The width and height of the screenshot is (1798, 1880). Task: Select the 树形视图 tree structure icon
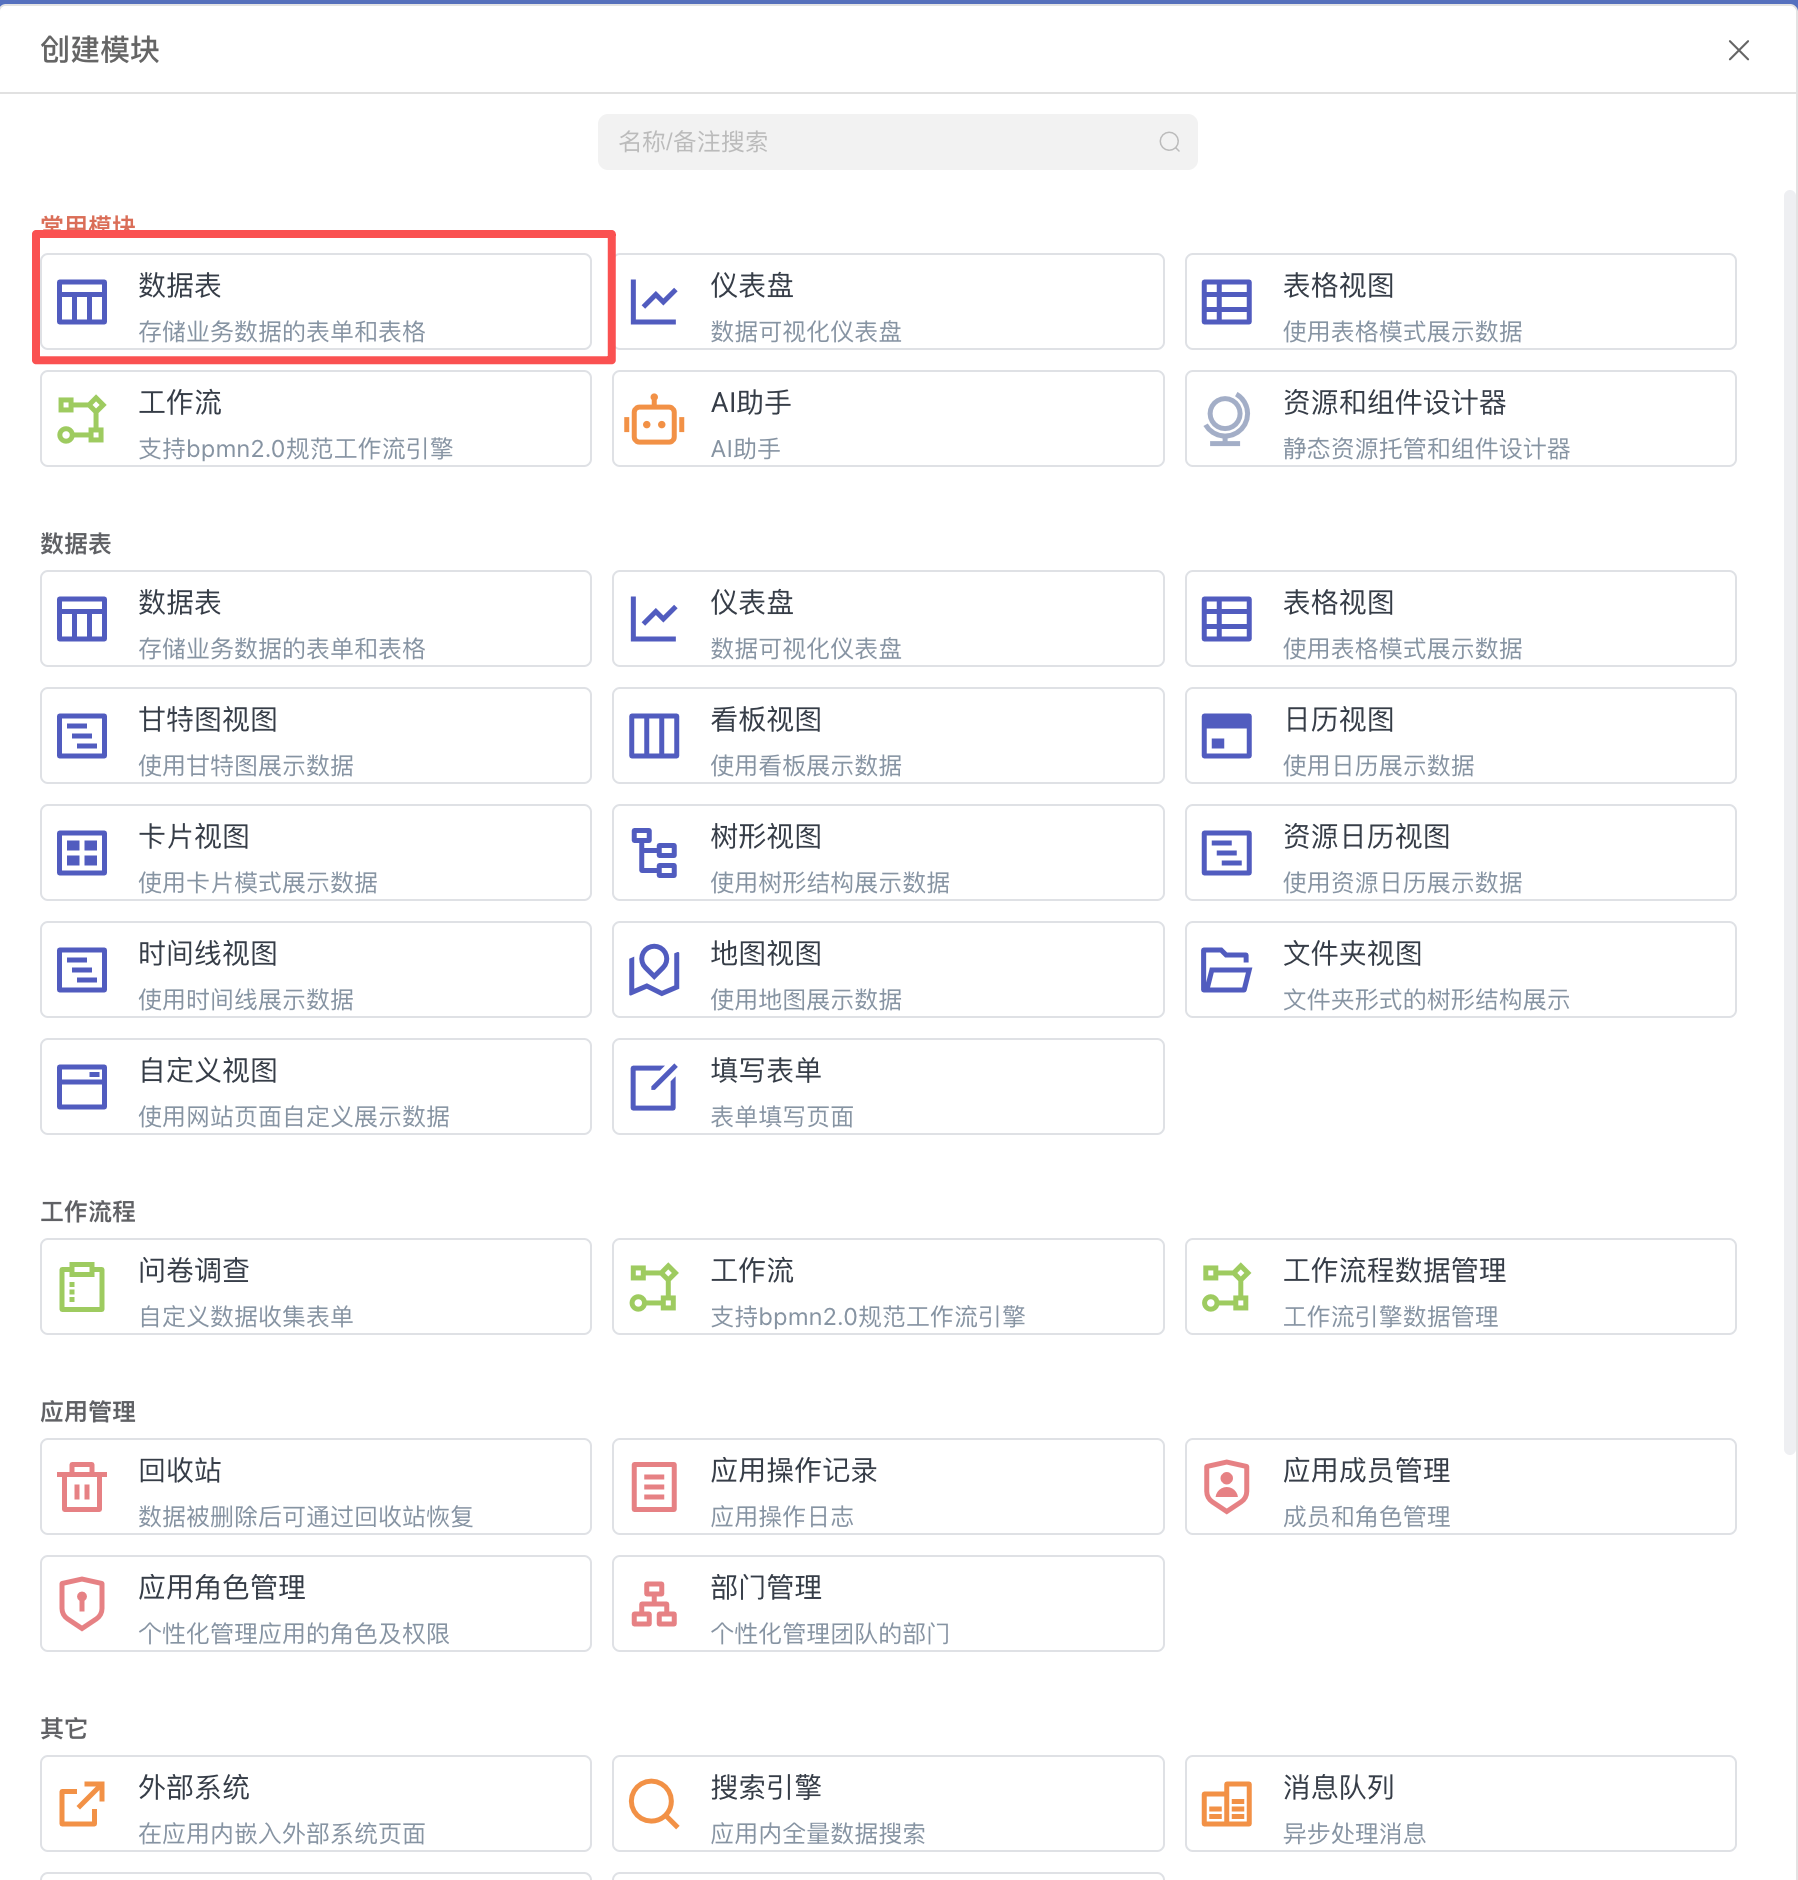[654, 853]
